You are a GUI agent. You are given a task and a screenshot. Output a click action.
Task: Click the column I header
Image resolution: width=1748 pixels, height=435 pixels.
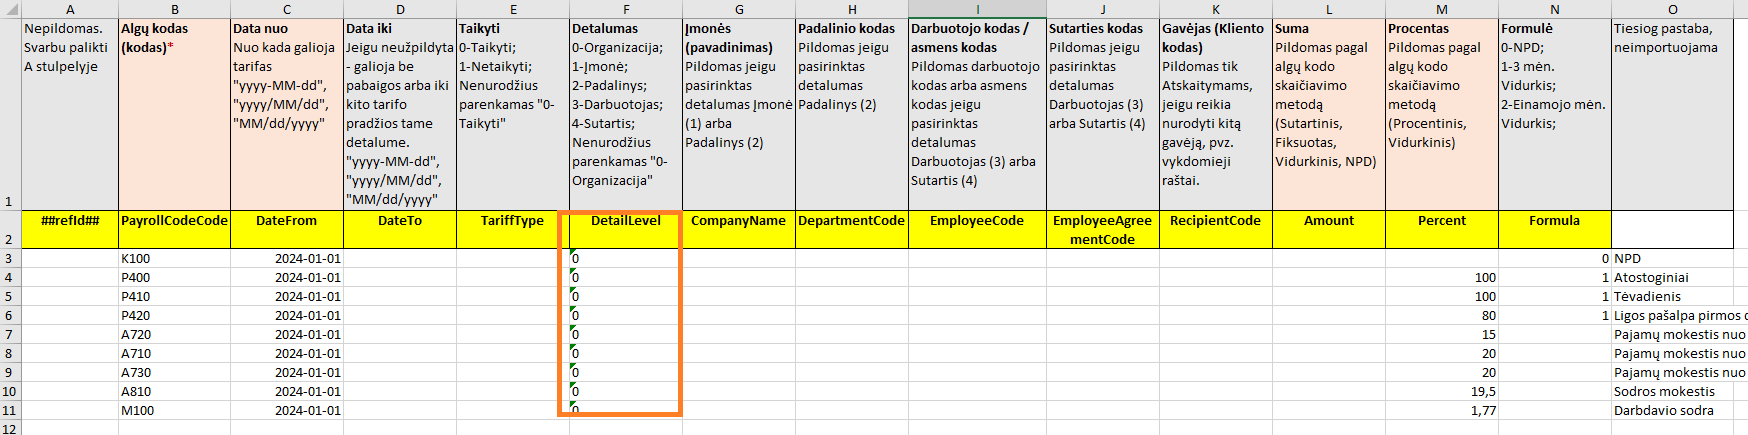[977, 9]
